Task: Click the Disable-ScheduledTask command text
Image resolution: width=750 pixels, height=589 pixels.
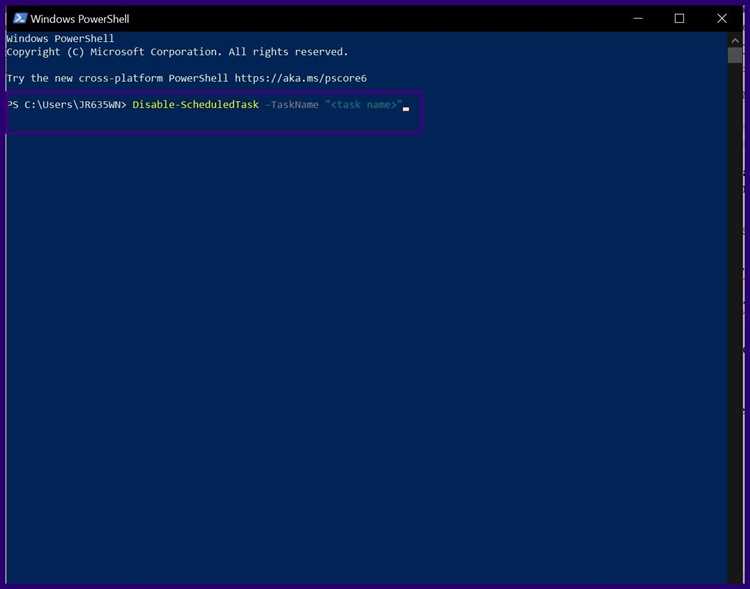Action: click(x=196, y=104)
